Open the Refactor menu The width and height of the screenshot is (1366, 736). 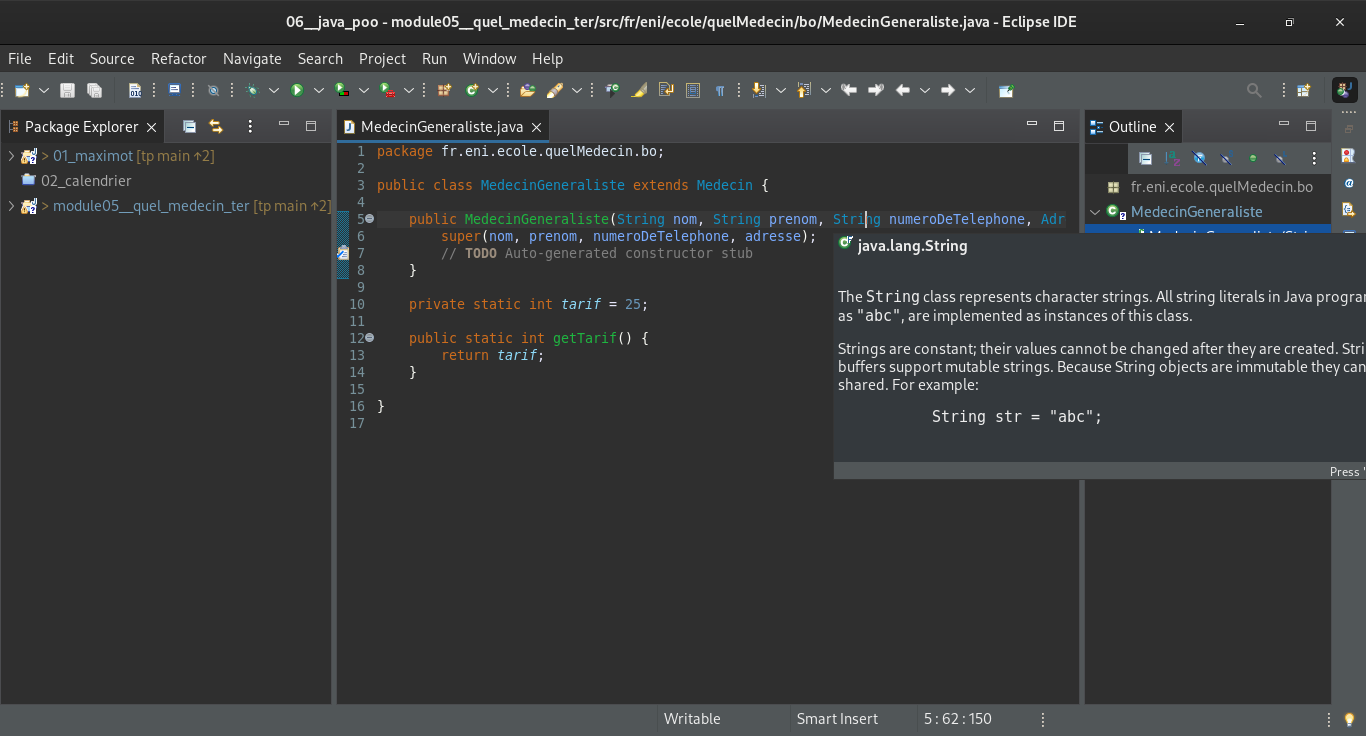pyautogui.click(x=178, y=59)
